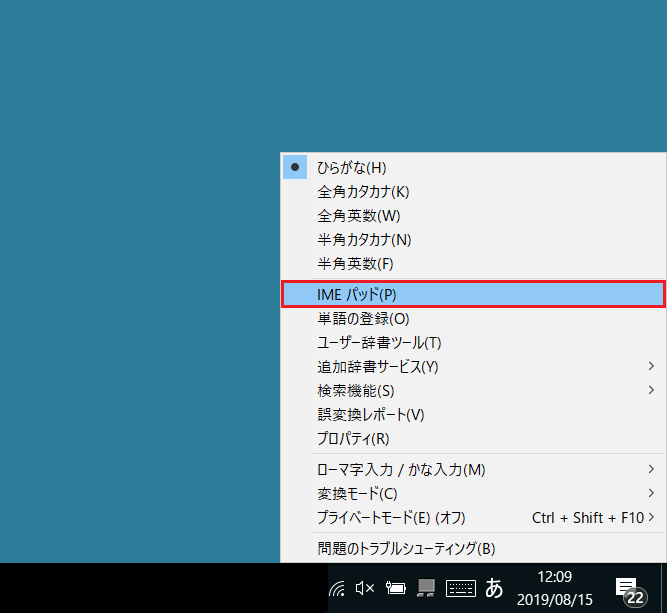The image size is (667, 613).
Task: Open the clock showing 12:09
Action: click(x=554, y=588)
